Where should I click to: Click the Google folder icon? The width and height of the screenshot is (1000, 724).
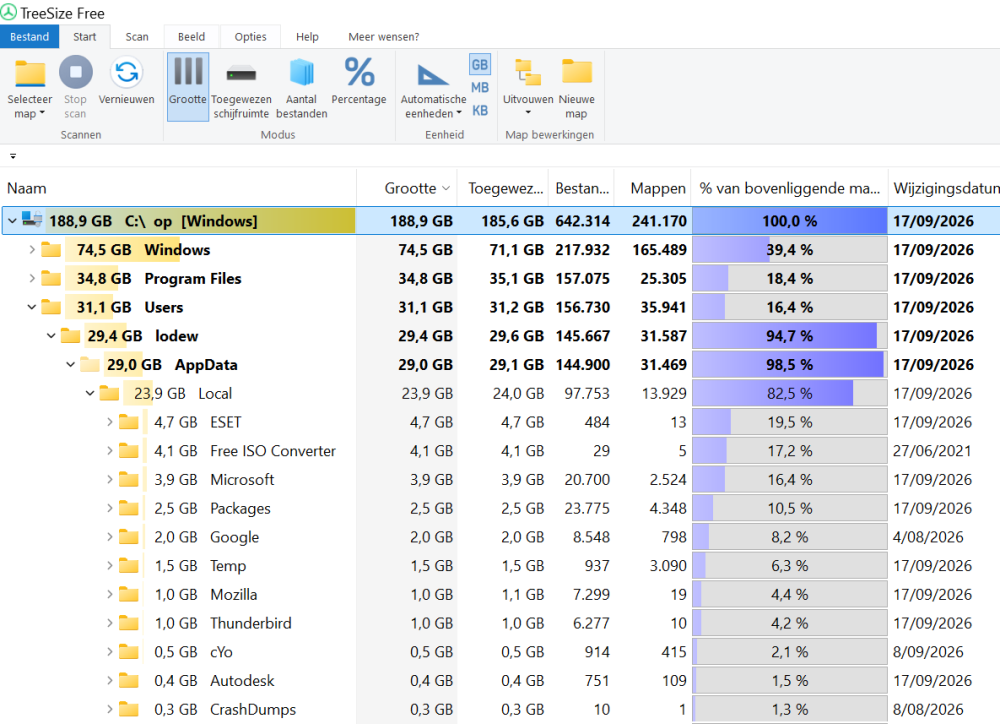[129, 536]
